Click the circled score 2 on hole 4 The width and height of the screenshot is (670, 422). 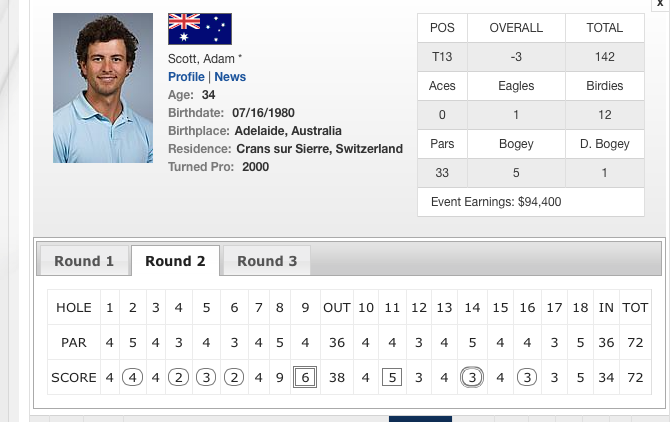[x=178, y=378]
